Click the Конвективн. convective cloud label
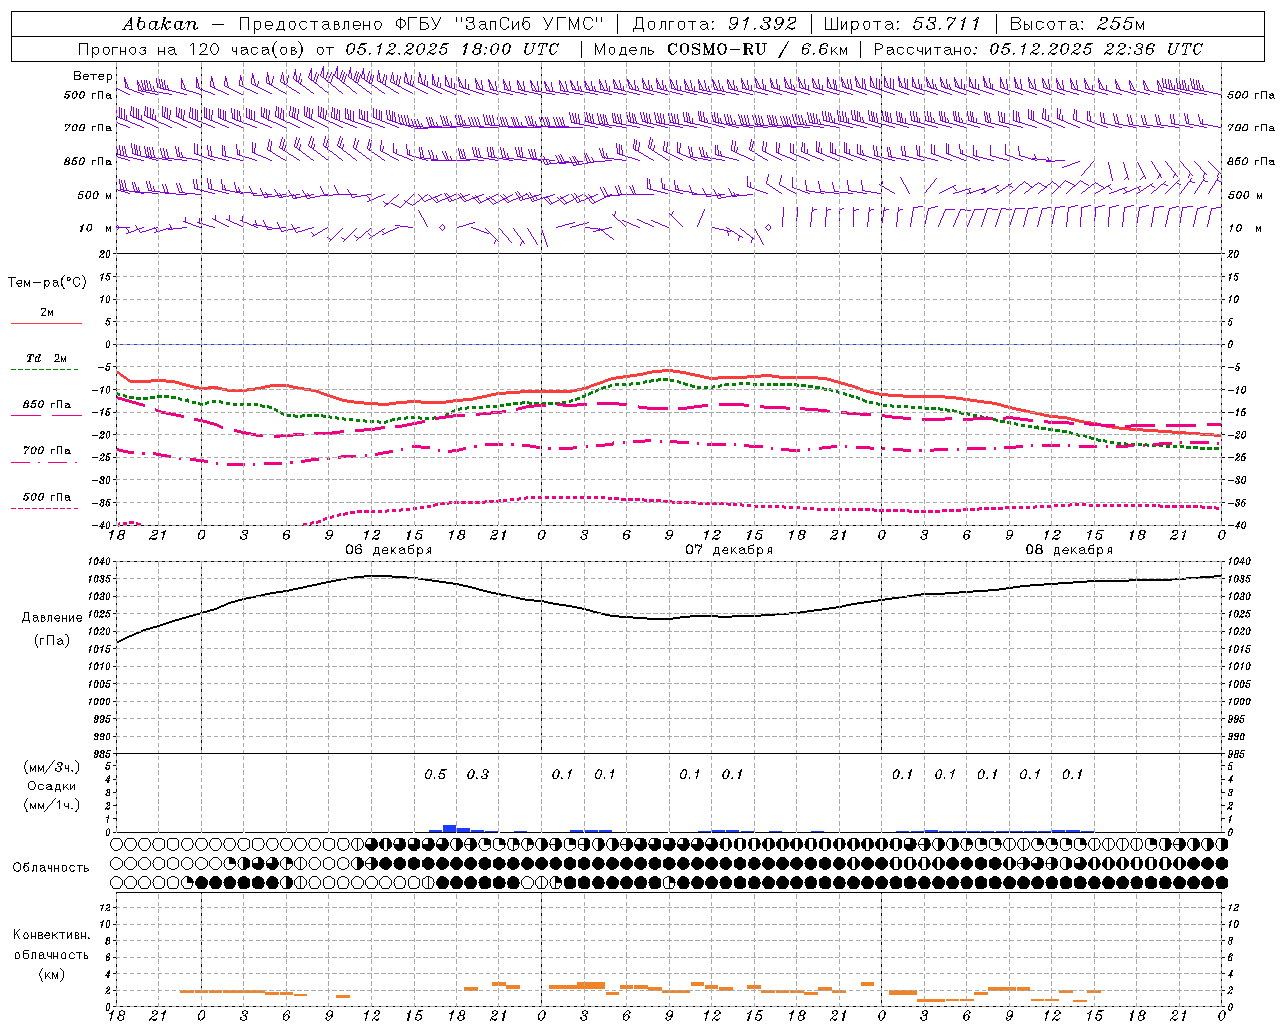Image resolution: width=1280 pixels, height=1024 pixels. (51, 934)
